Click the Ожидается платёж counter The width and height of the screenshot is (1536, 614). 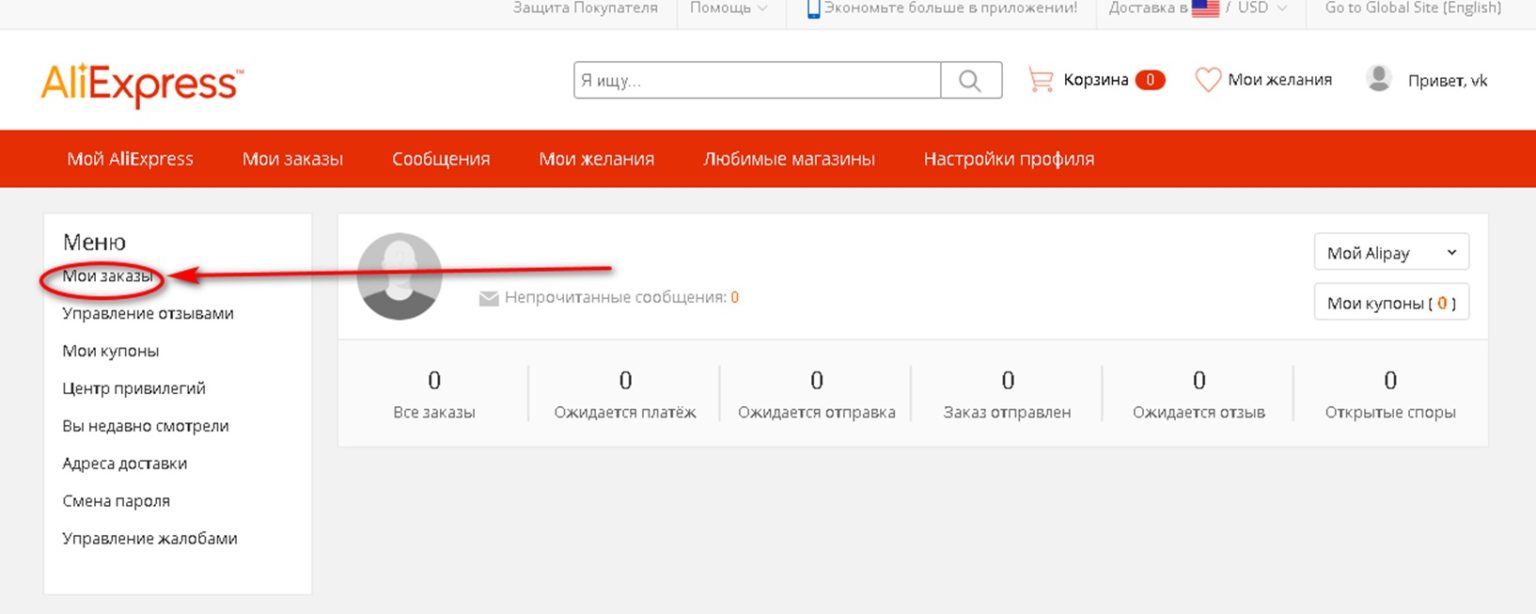click(625, 395)
